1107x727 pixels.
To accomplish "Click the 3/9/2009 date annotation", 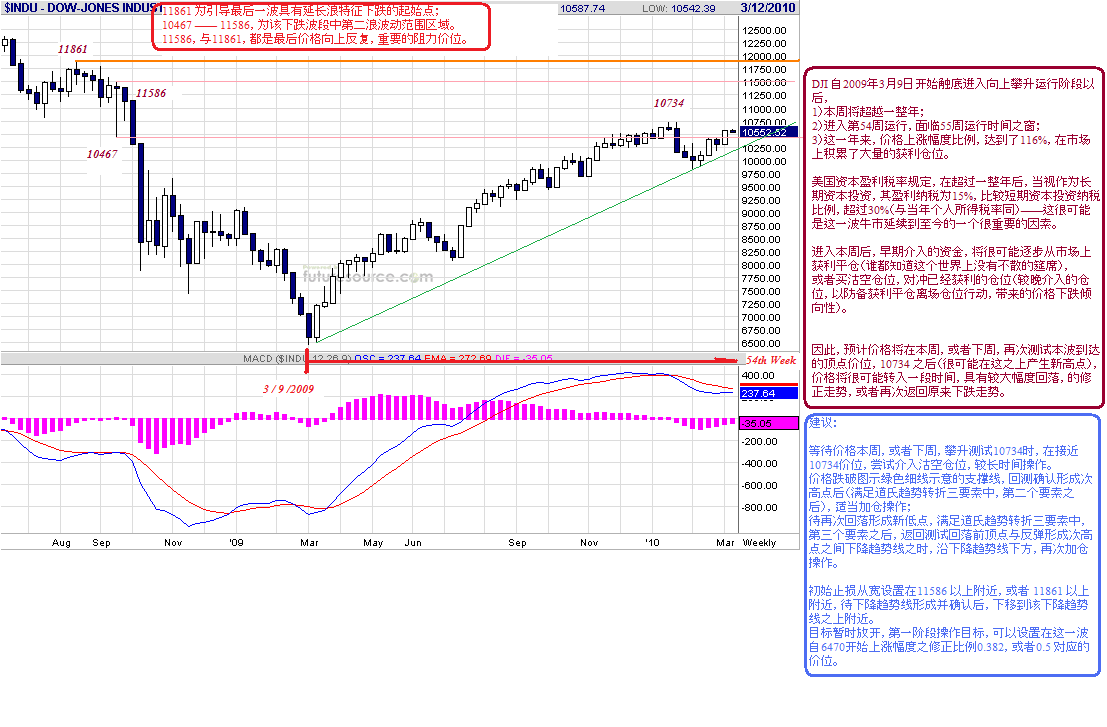I will click(288, 389).
